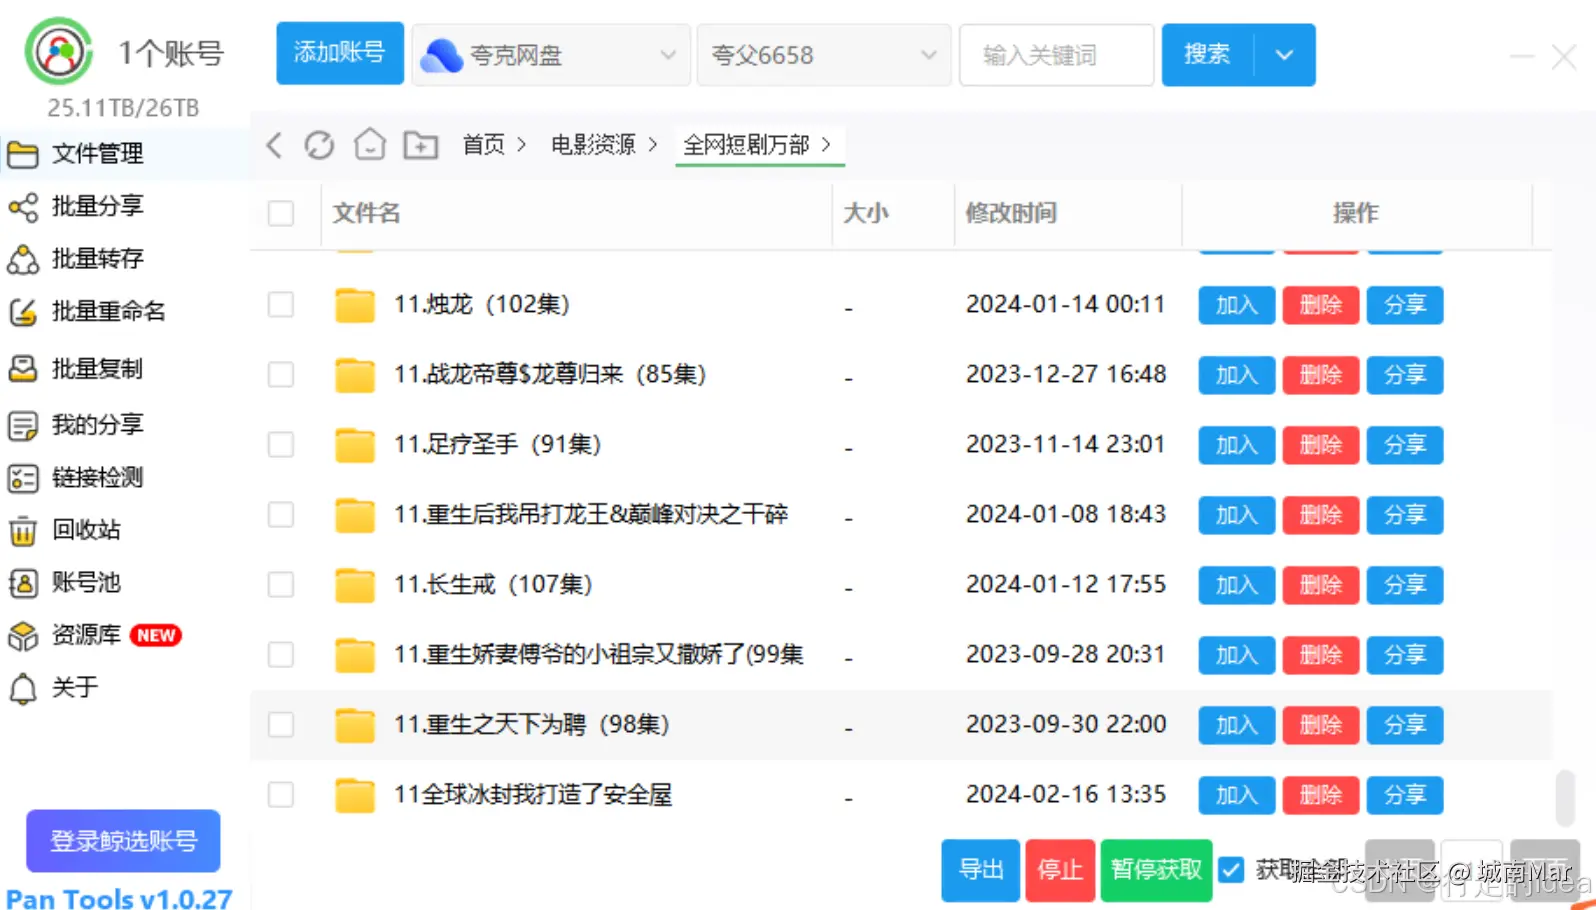Click folder icon of 11.足疗圣手（91集）
Screen dimensions: 1596x910
click(355, 445)
